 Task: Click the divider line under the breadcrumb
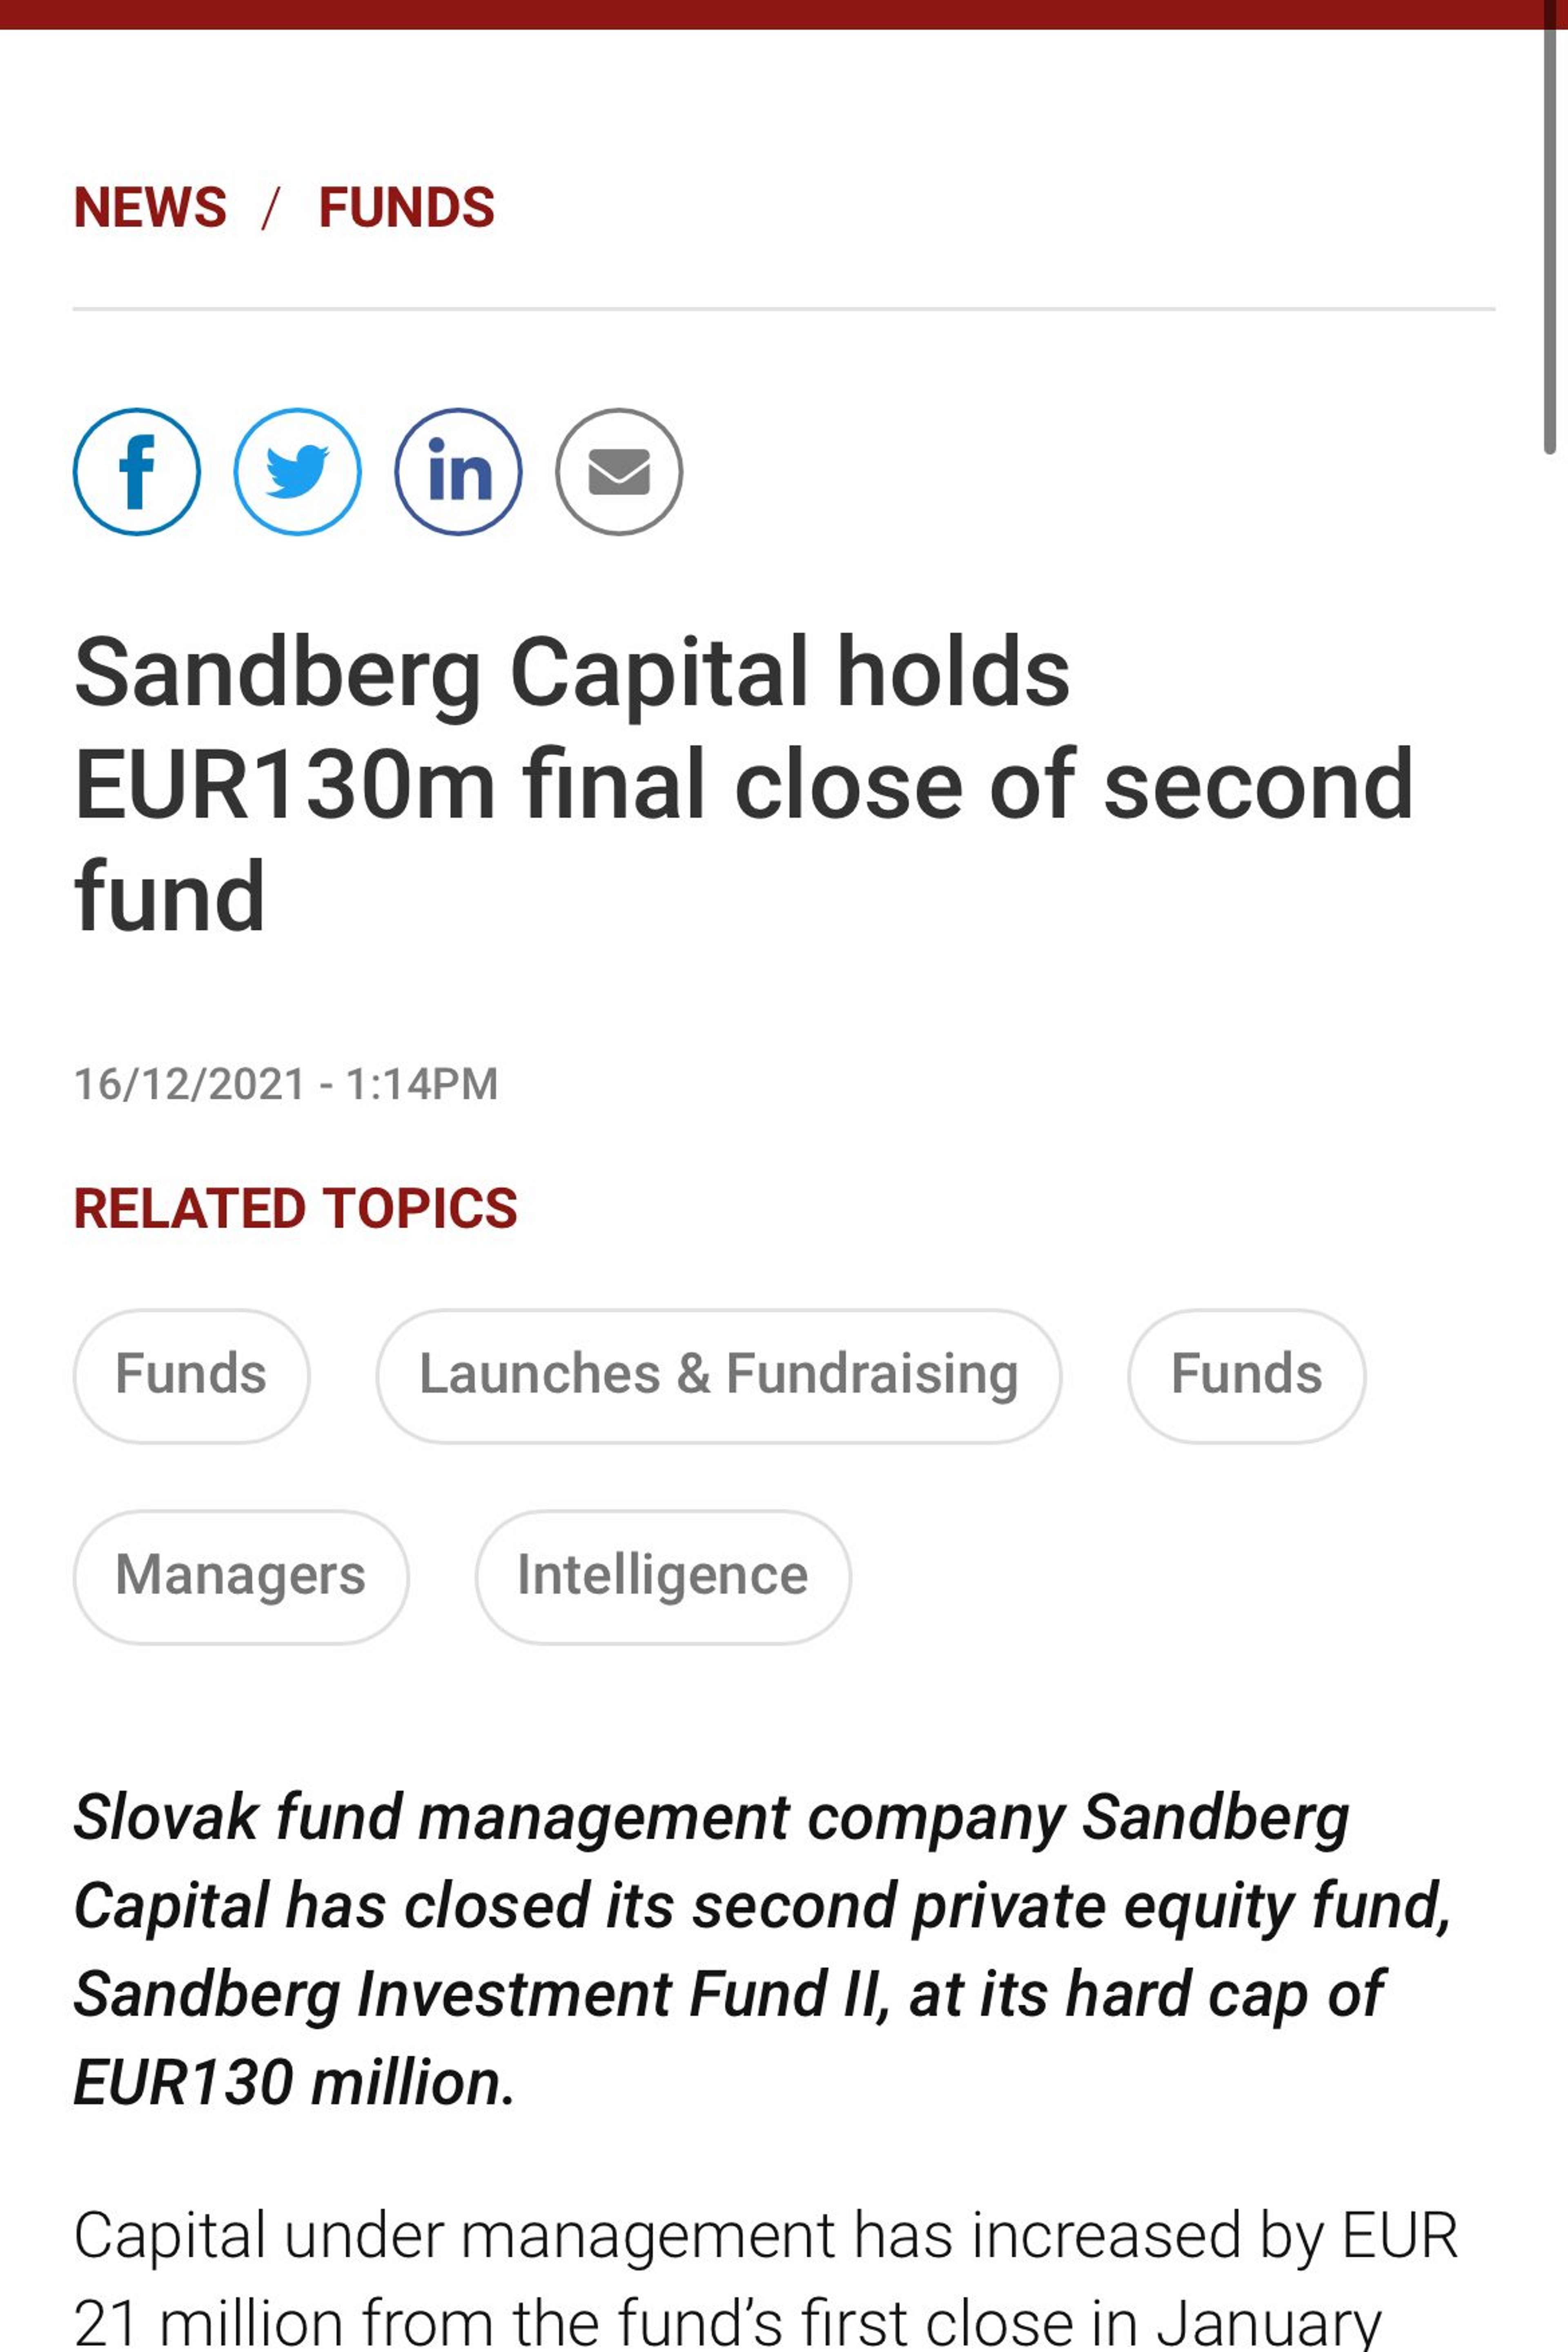pyautogui.click(x=784, y=309)
